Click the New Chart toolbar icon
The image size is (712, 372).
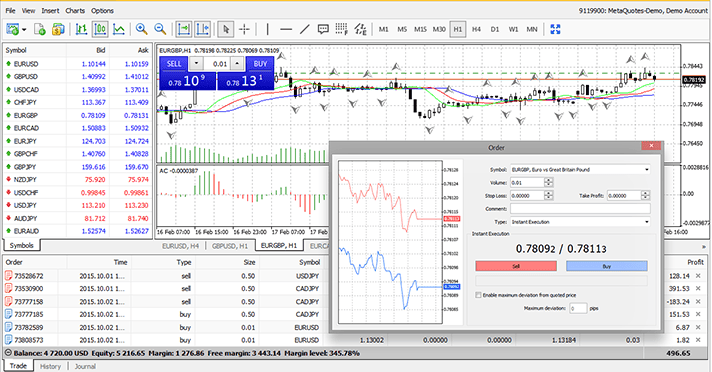12,30
